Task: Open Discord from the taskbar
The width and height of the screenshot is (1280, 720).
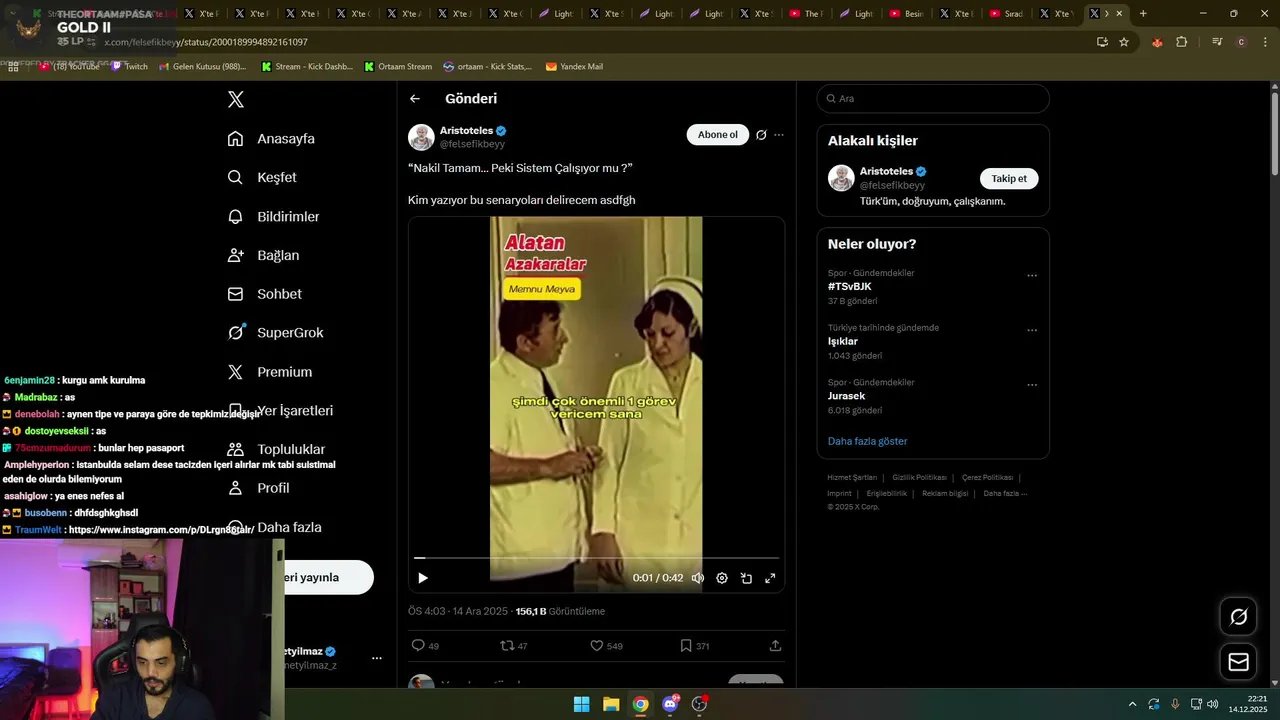Action: pos(670,704)
